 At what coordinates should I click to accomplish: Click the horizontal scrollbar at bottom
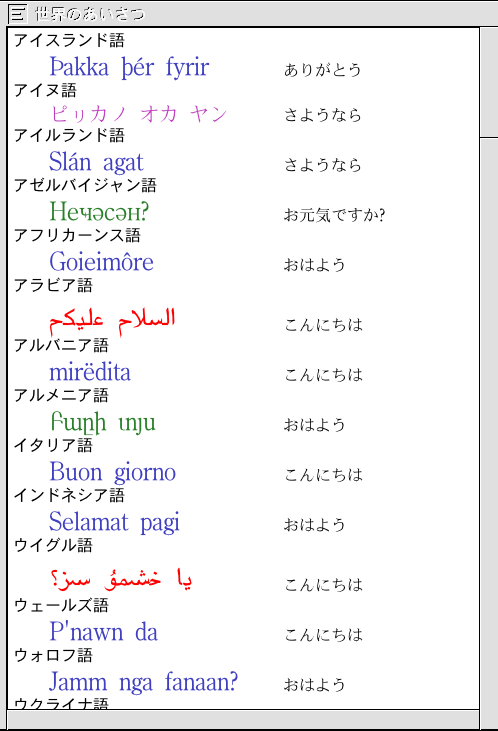point(243,718)
